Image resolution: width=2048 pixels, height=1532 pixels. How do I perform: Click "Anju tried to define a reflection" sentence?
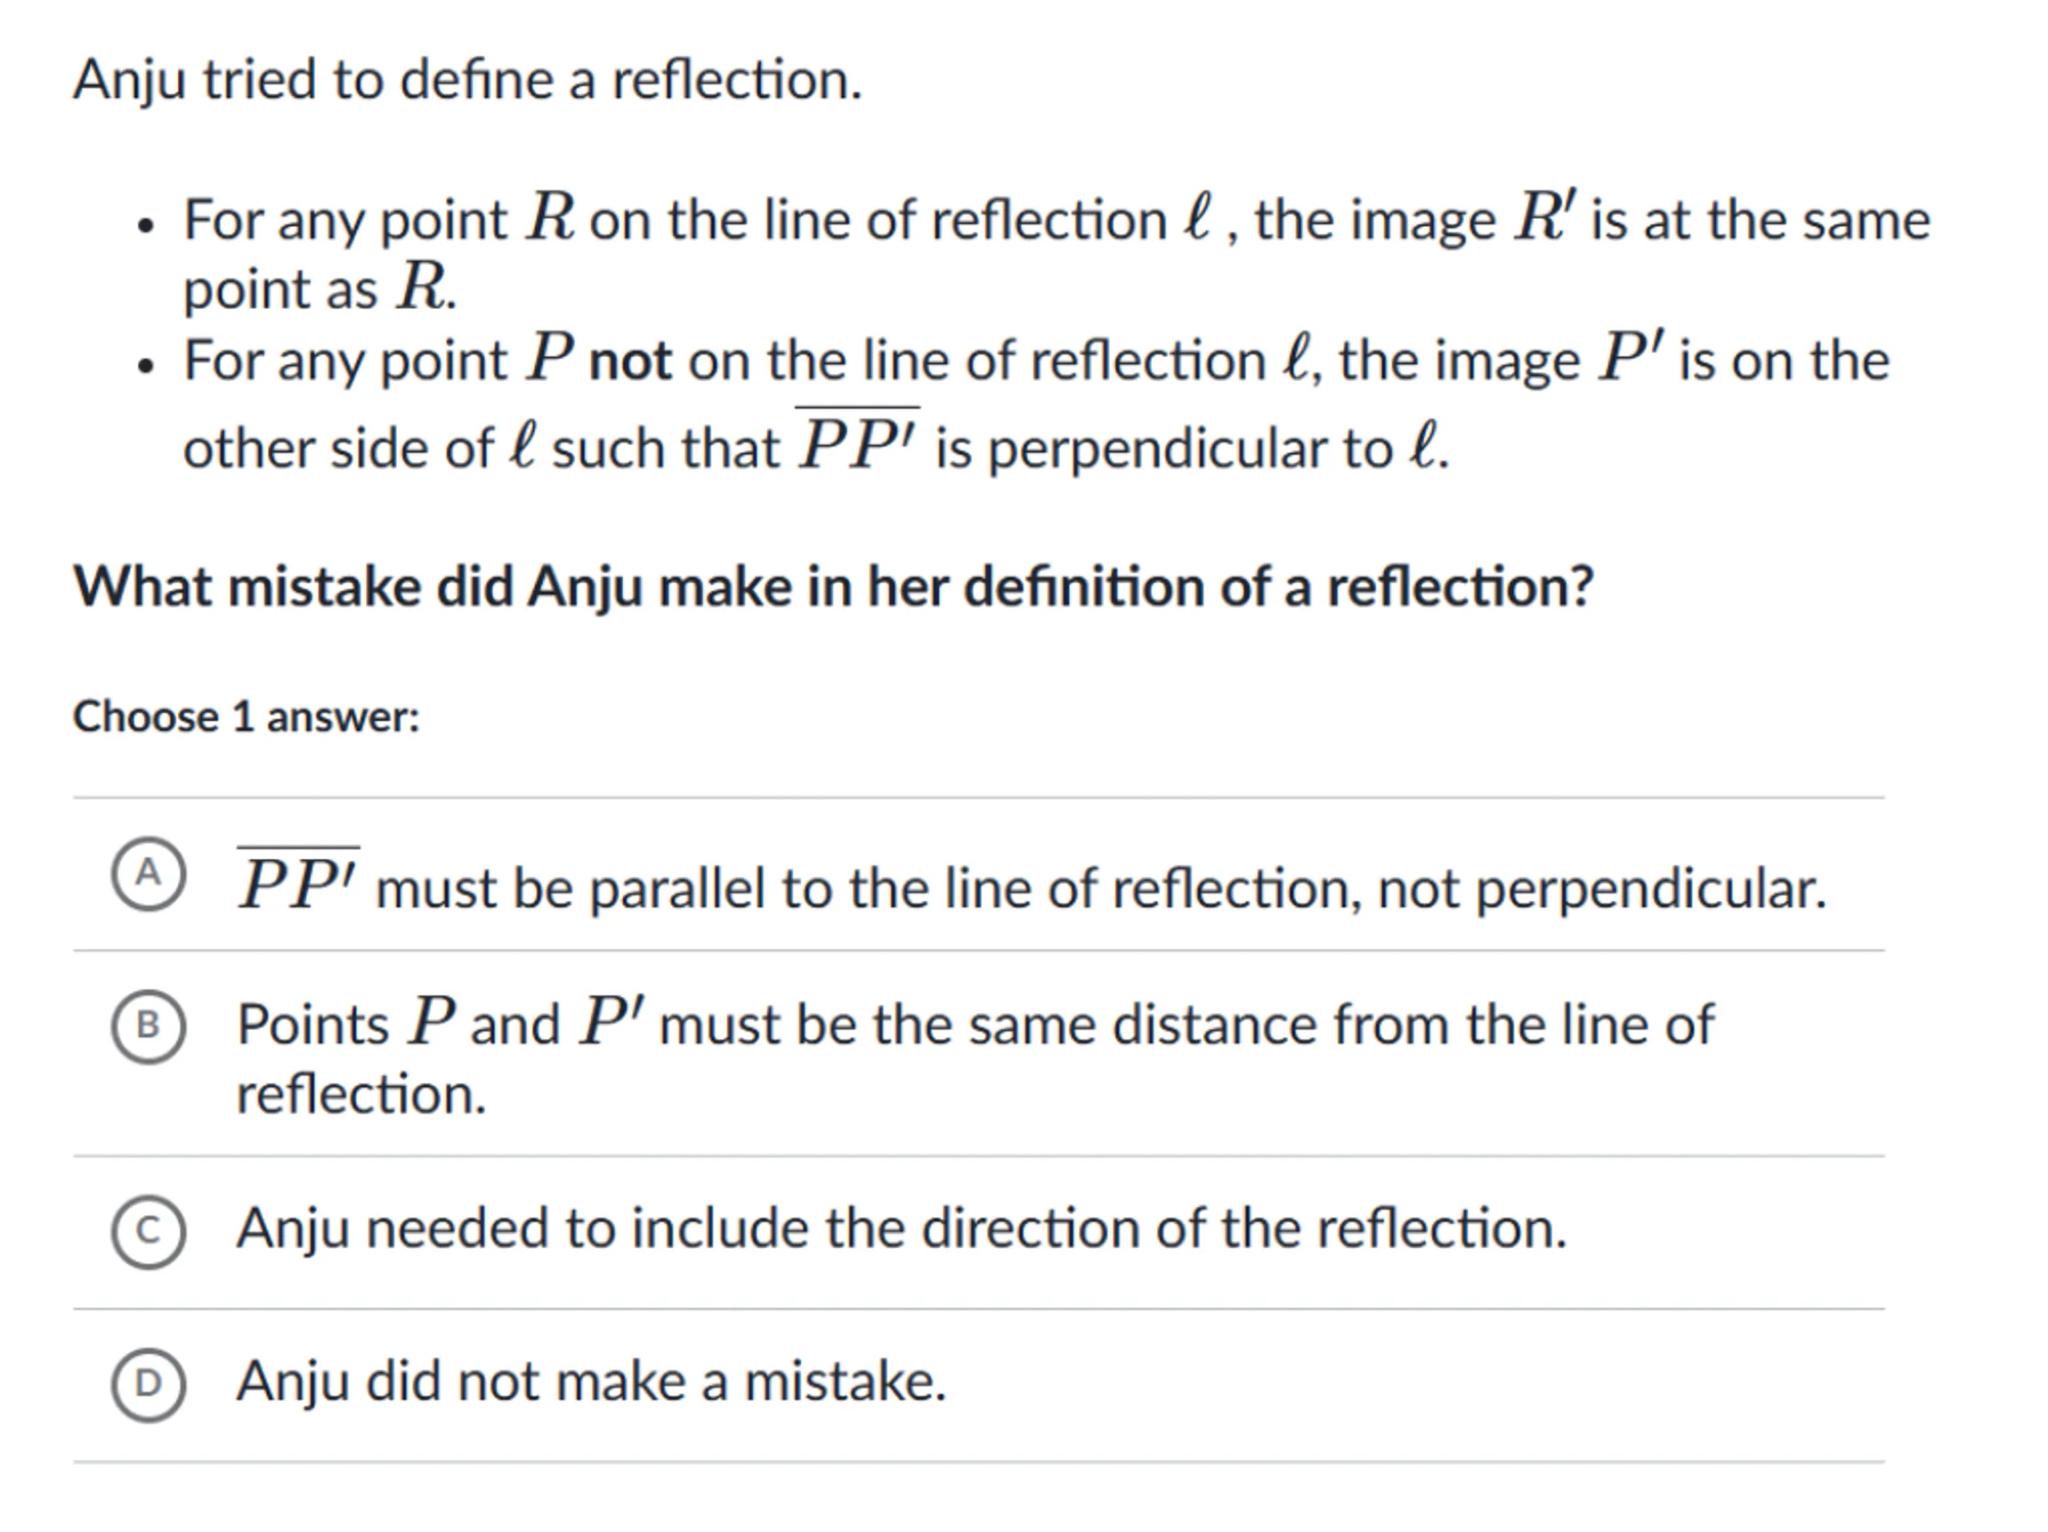click(467, 80)
